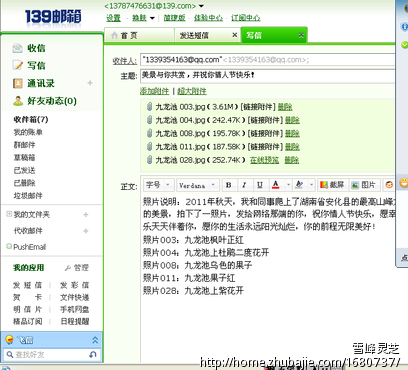Open the emoticon picker in editor toolbar
This screenshot has height=370, width=408.
[389, 185]
